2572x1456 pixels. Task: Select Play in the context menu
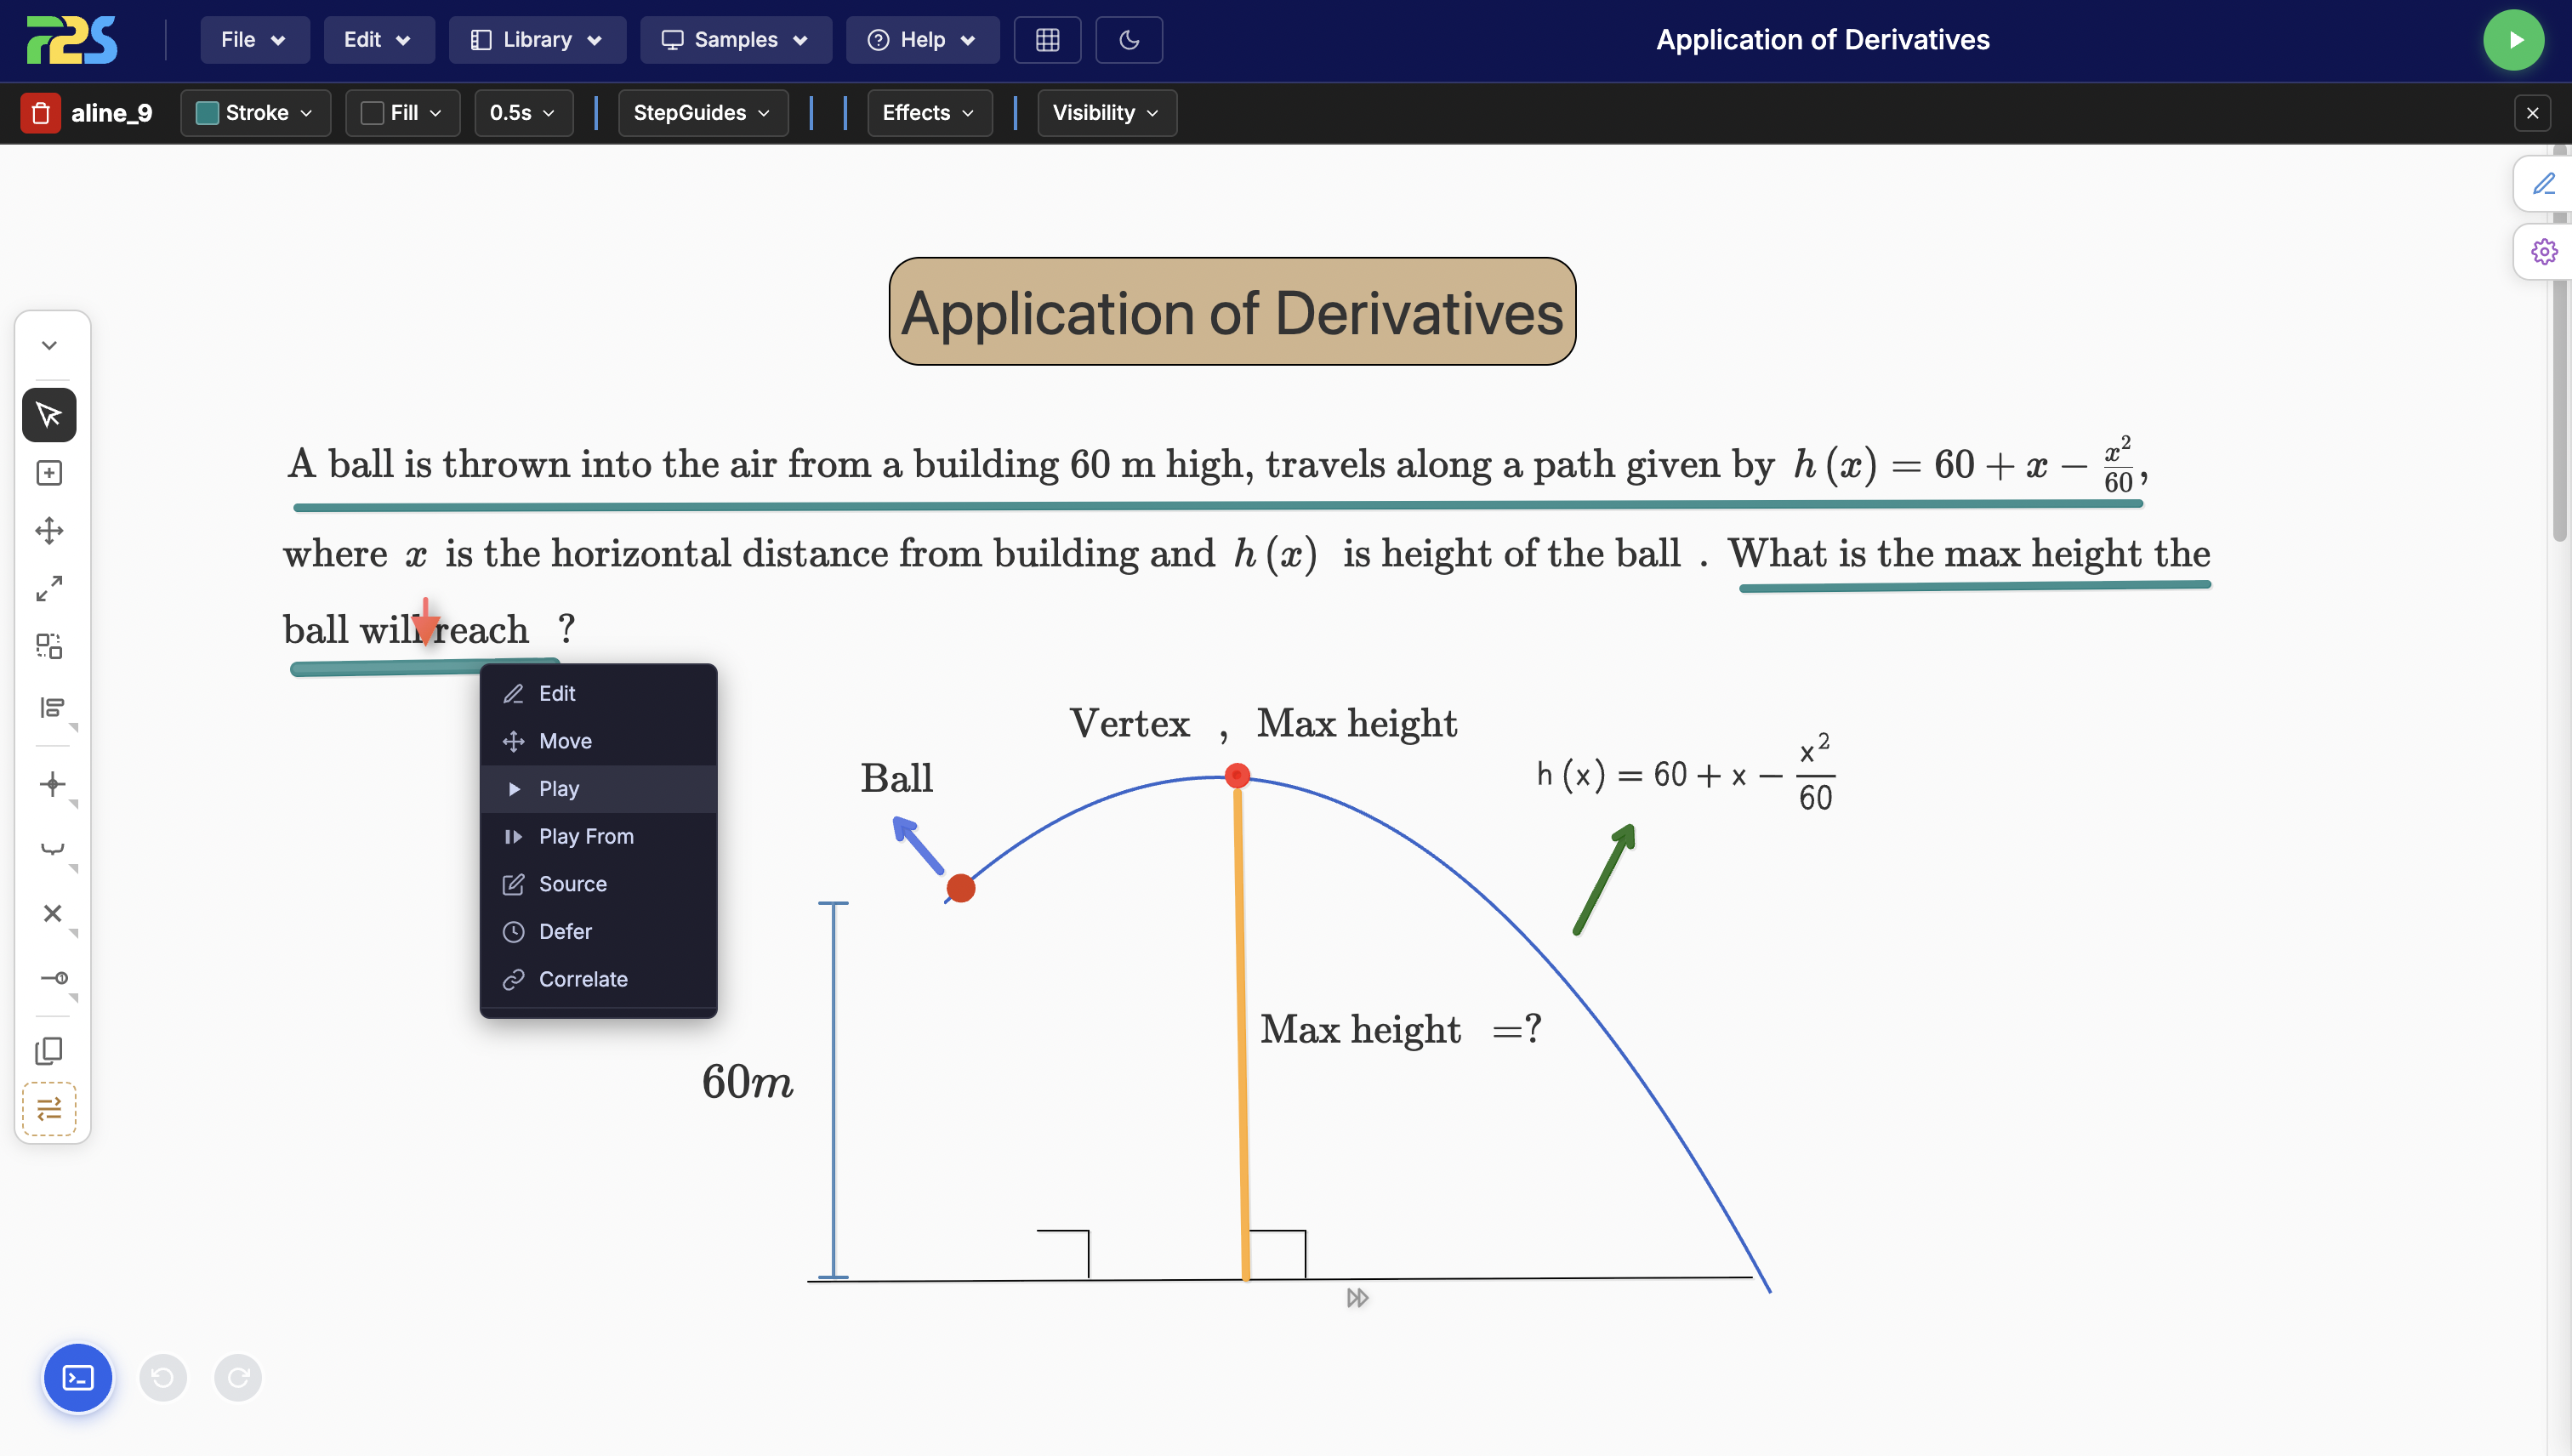[x=598, y=789]
